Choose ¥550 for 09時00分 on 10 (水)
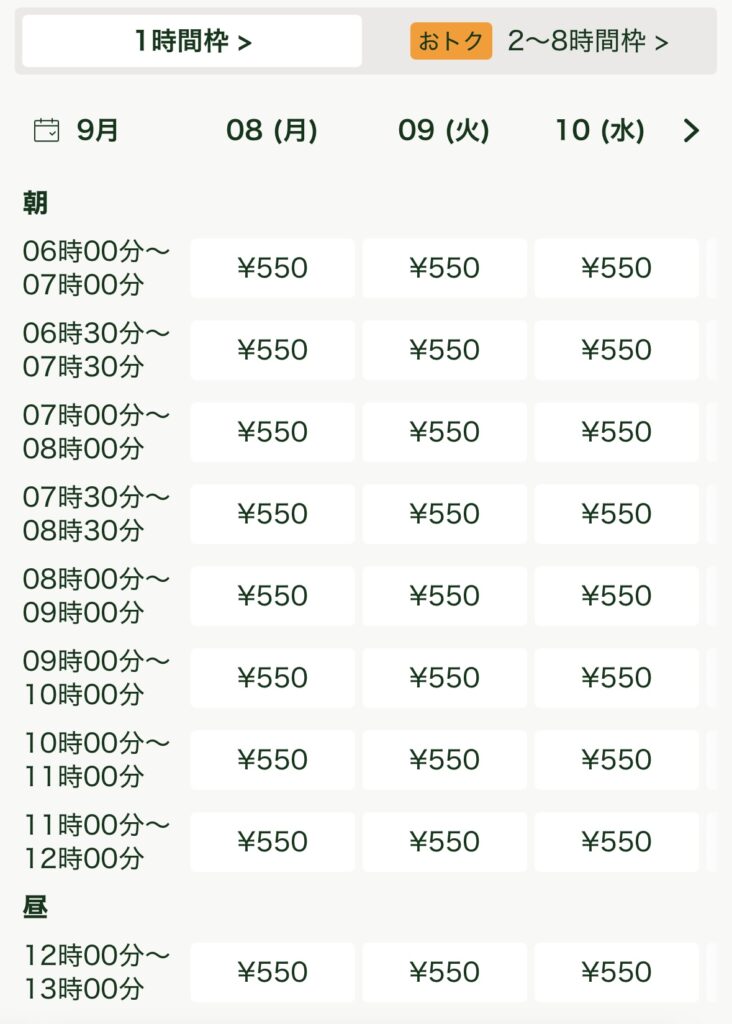 (616, 678)
